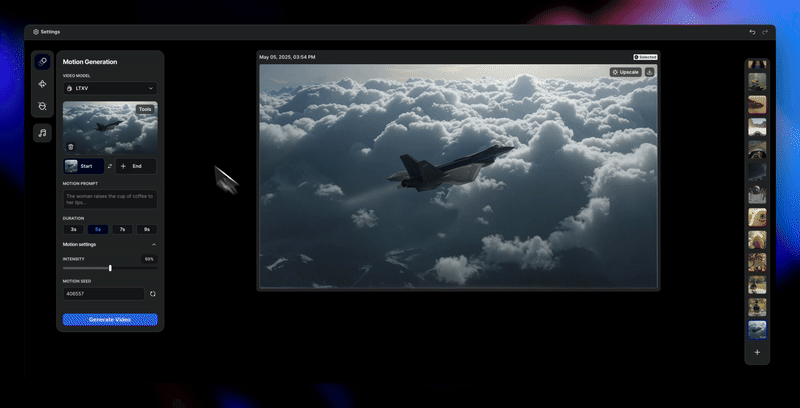800x408 pixels.
Task: Click the Selected badge on the image card
Action: (x=645, y=57)
